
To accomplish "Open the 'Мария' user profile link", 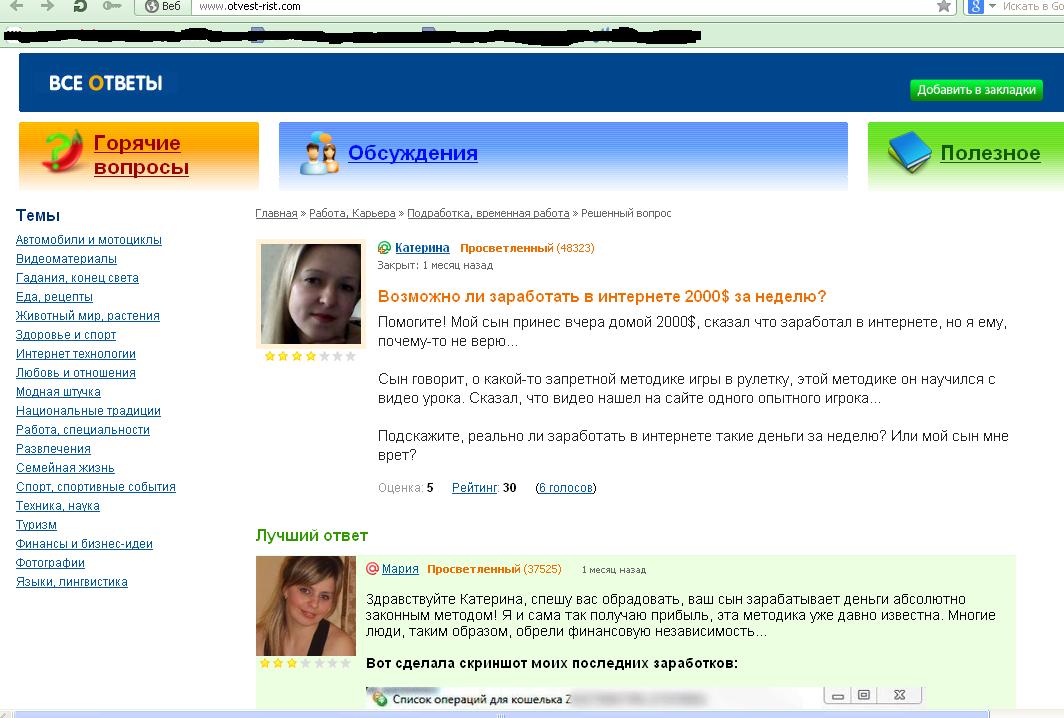I will click(x=400, y=569).
